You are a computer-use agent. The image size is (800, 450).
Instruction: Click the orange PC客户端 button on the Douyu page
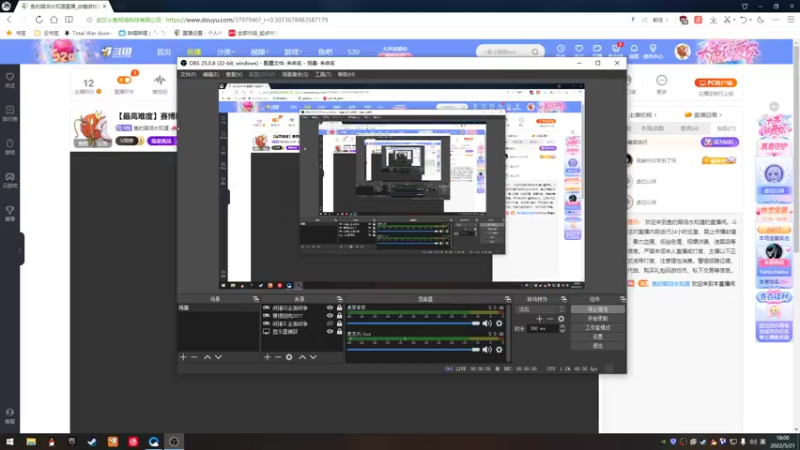(715, 83)
